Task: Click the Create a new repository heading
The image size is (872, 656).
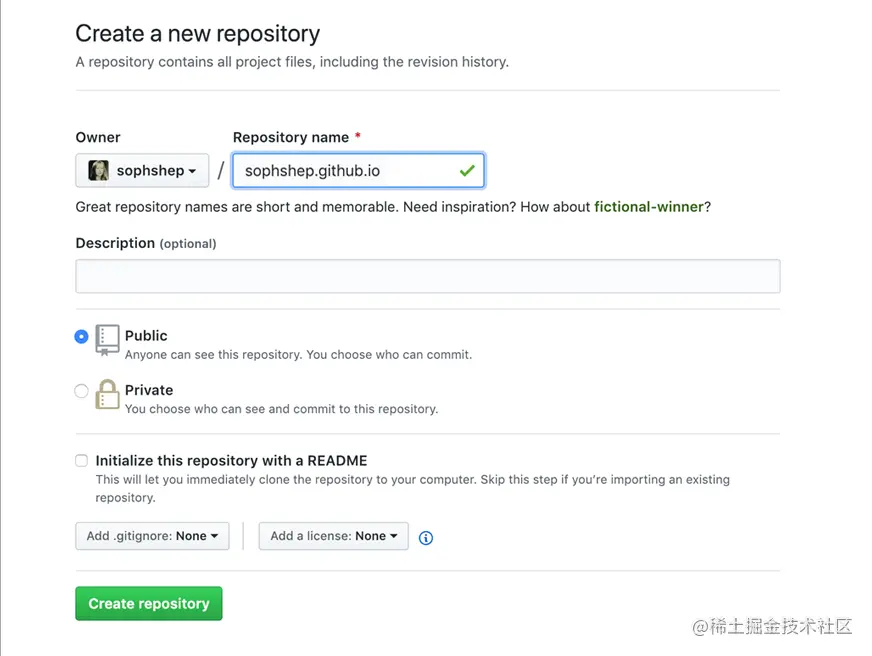Action: (198, 34)
